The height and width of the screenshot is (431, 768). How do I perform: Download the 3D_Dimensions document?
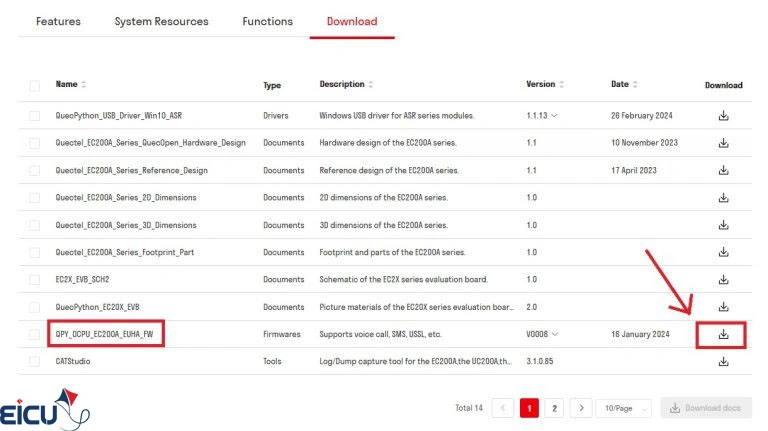click(723, 225)
